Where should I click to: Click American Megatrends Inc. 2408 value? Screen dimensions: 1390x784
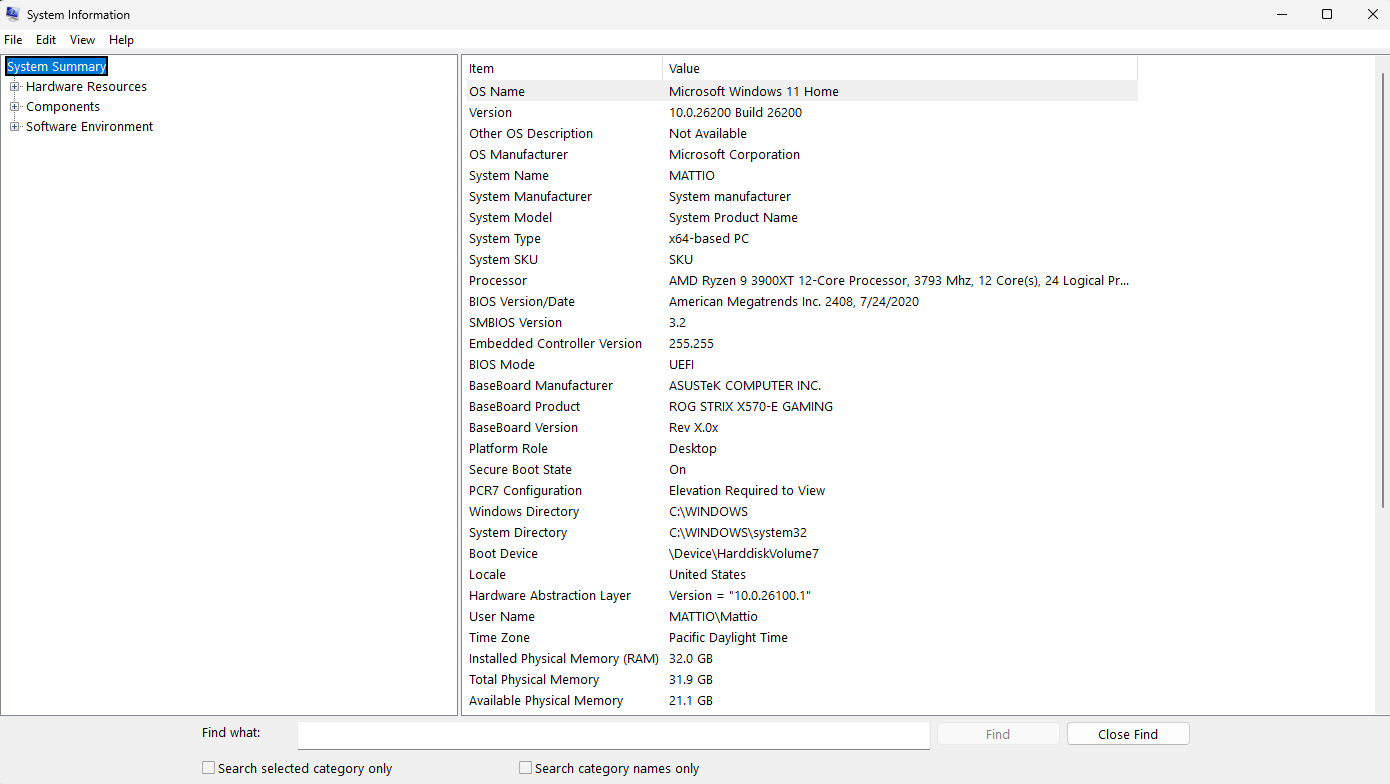(x=793, y=302)
